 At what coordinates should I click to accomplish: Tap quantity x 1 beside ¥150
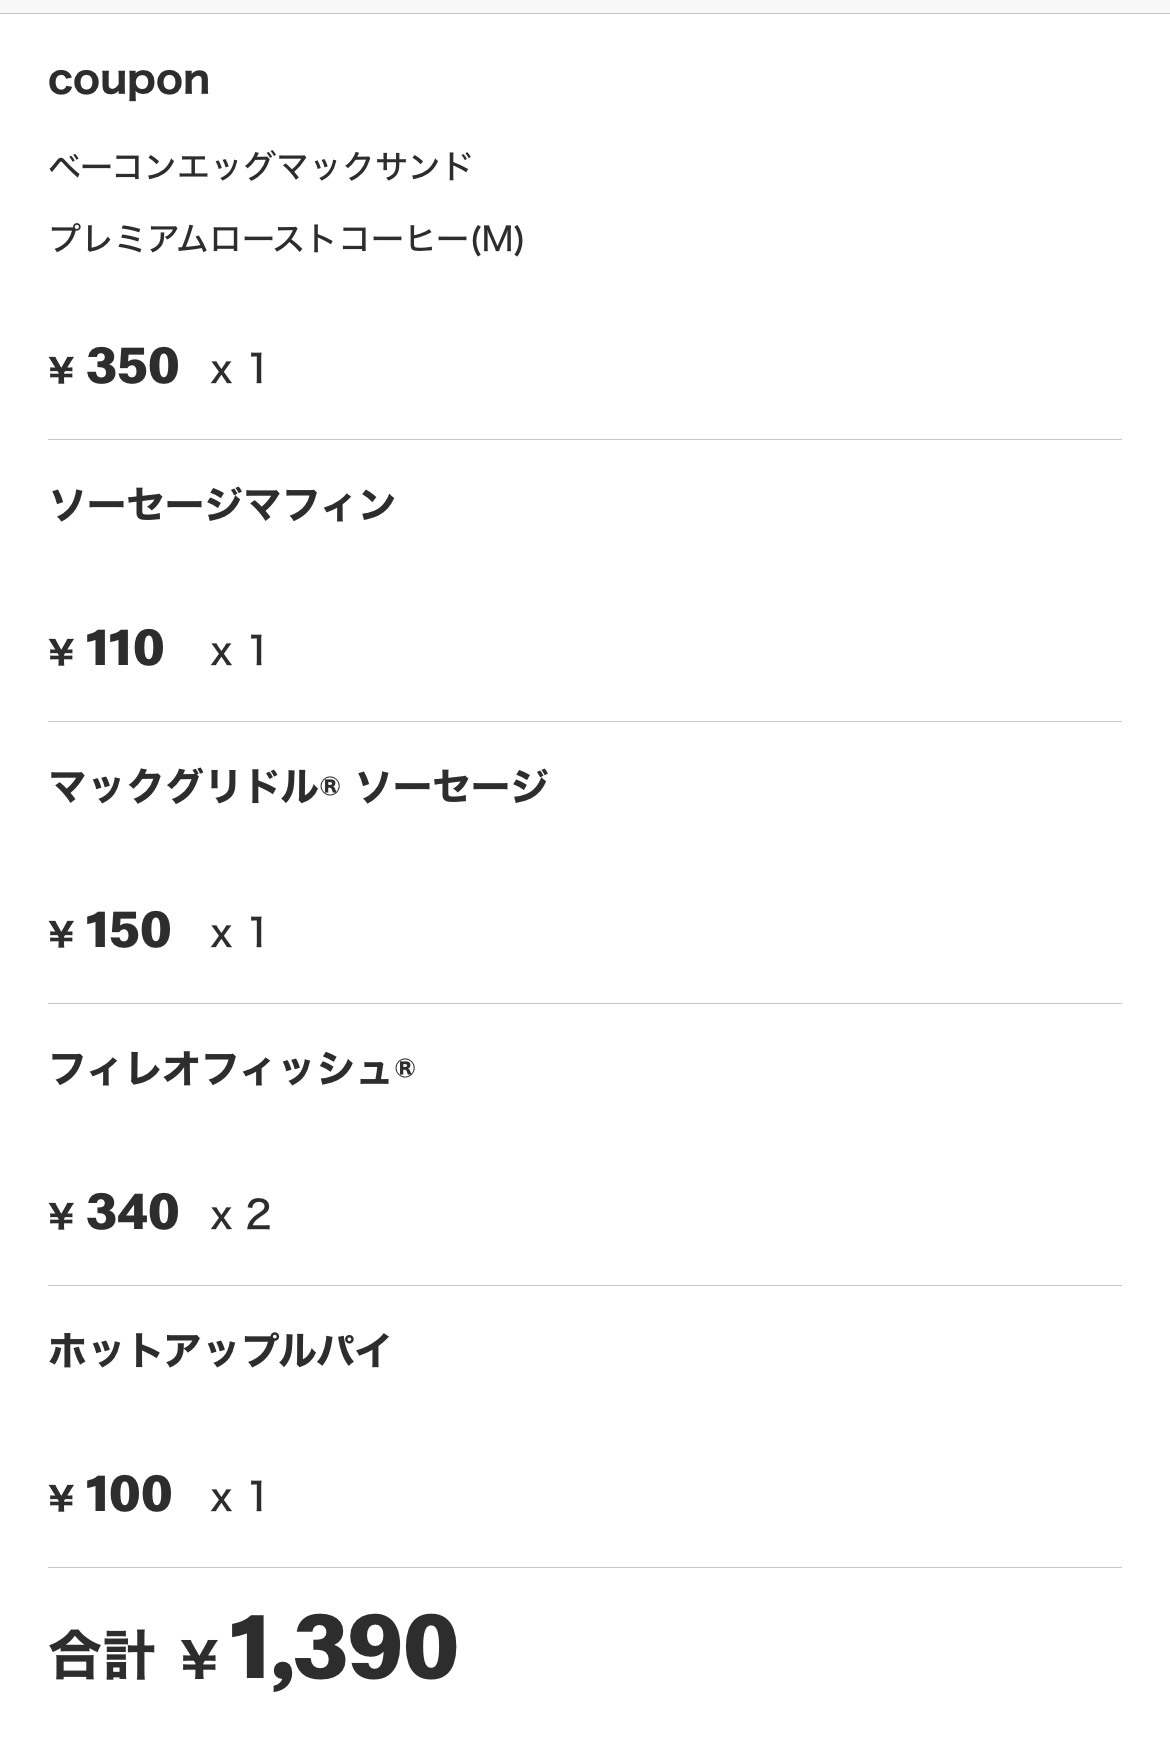point(238,934)
